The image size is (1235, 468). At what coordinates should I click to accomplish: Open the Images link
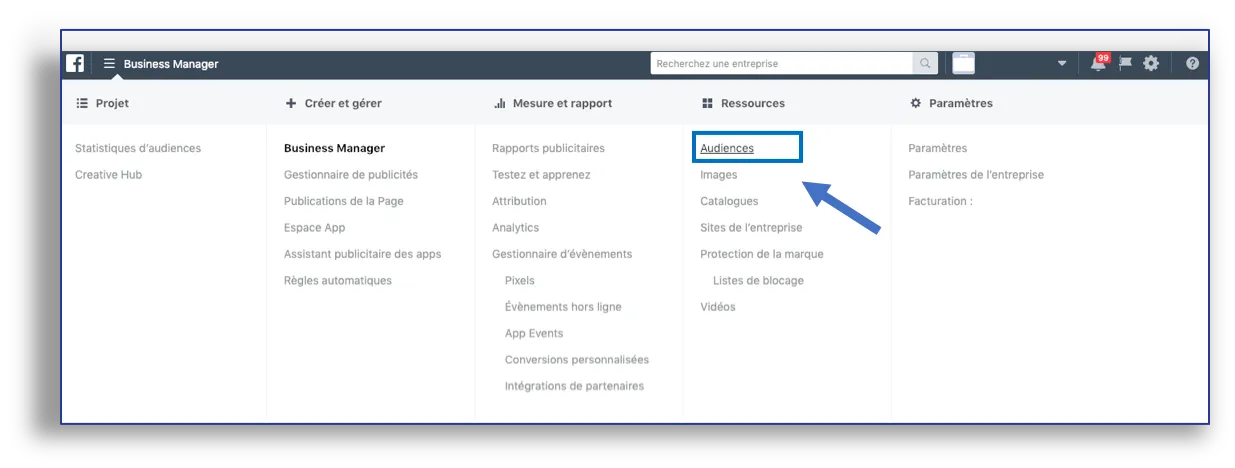click(719, 174)
